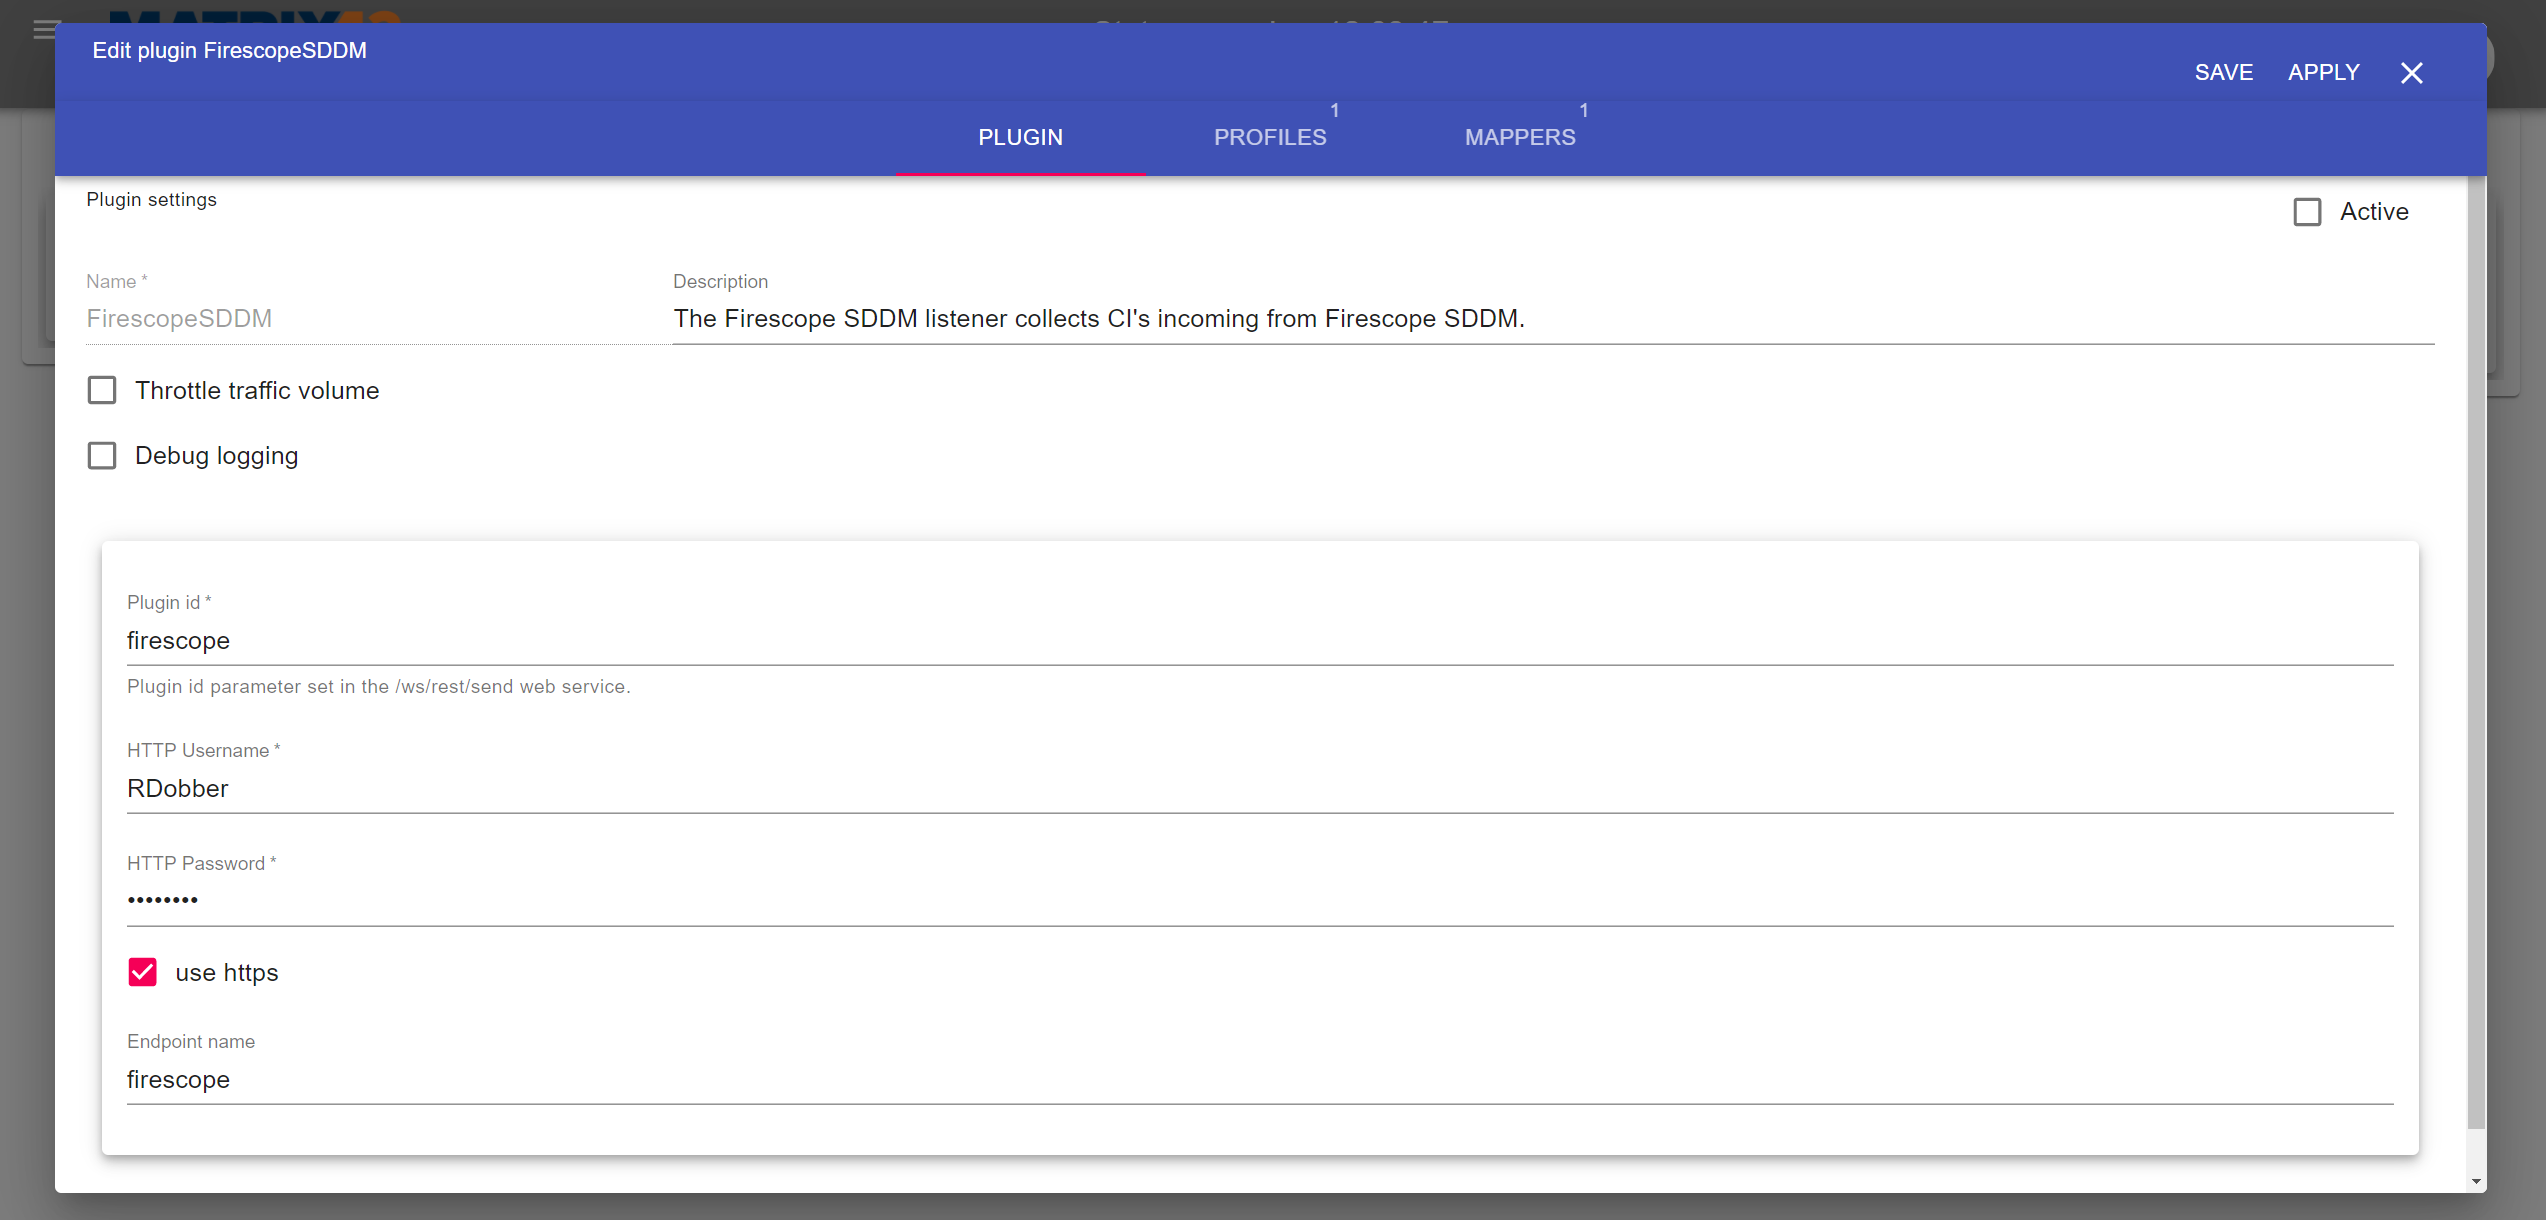Click the HTTP Password field
Viewport: 2546px width, 1220px height.
point(1258,900)
